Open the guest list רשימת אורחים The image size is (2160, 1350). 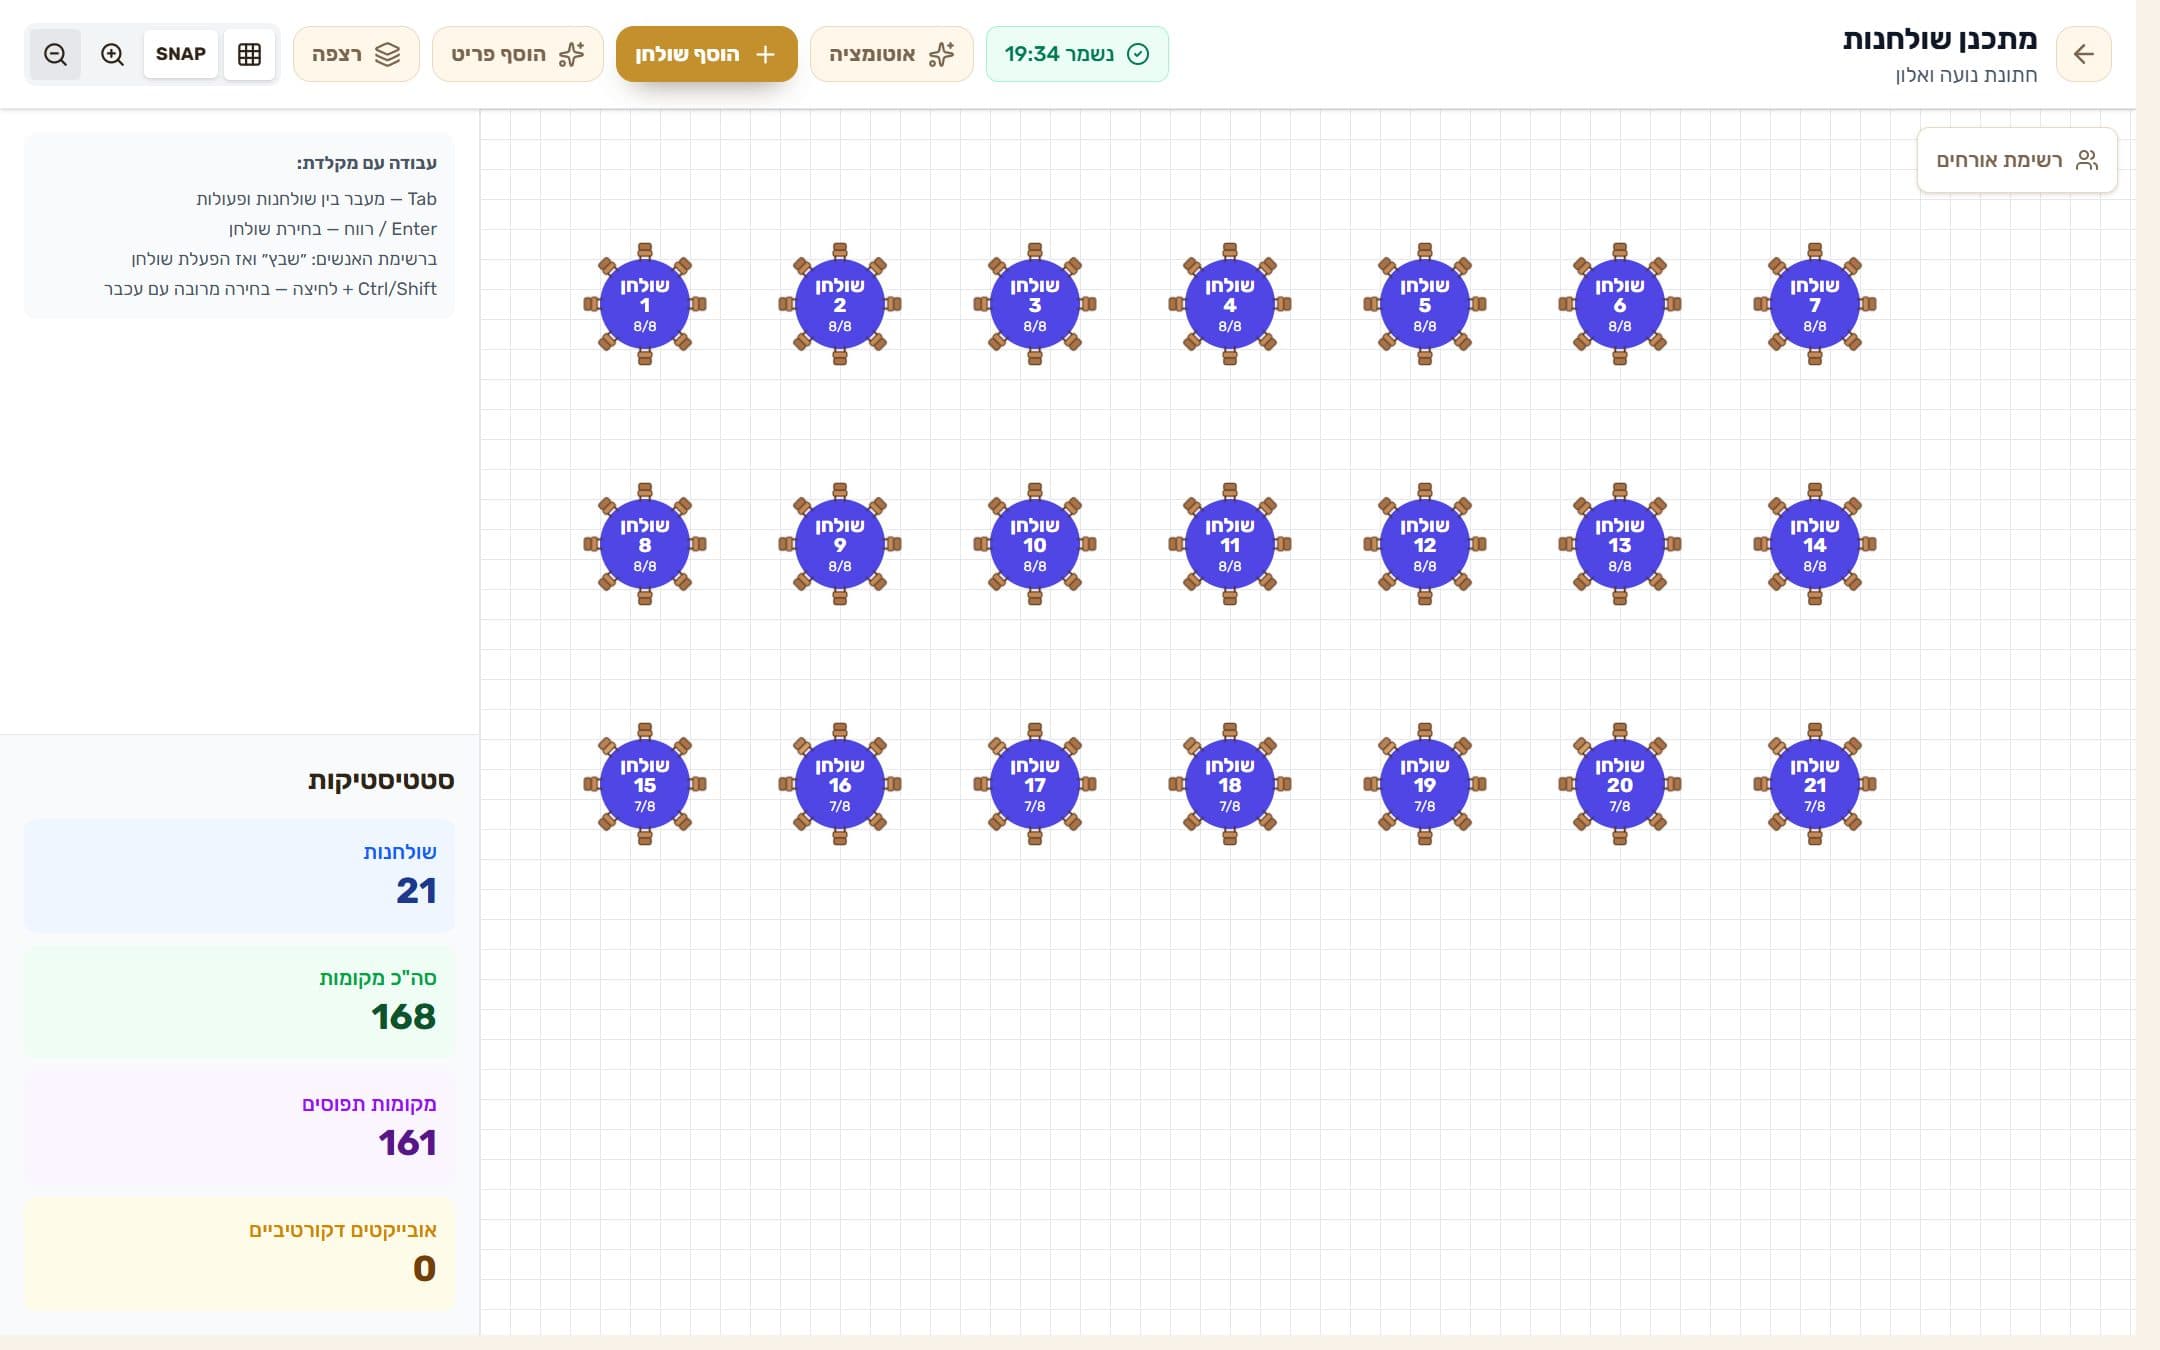2017,160
